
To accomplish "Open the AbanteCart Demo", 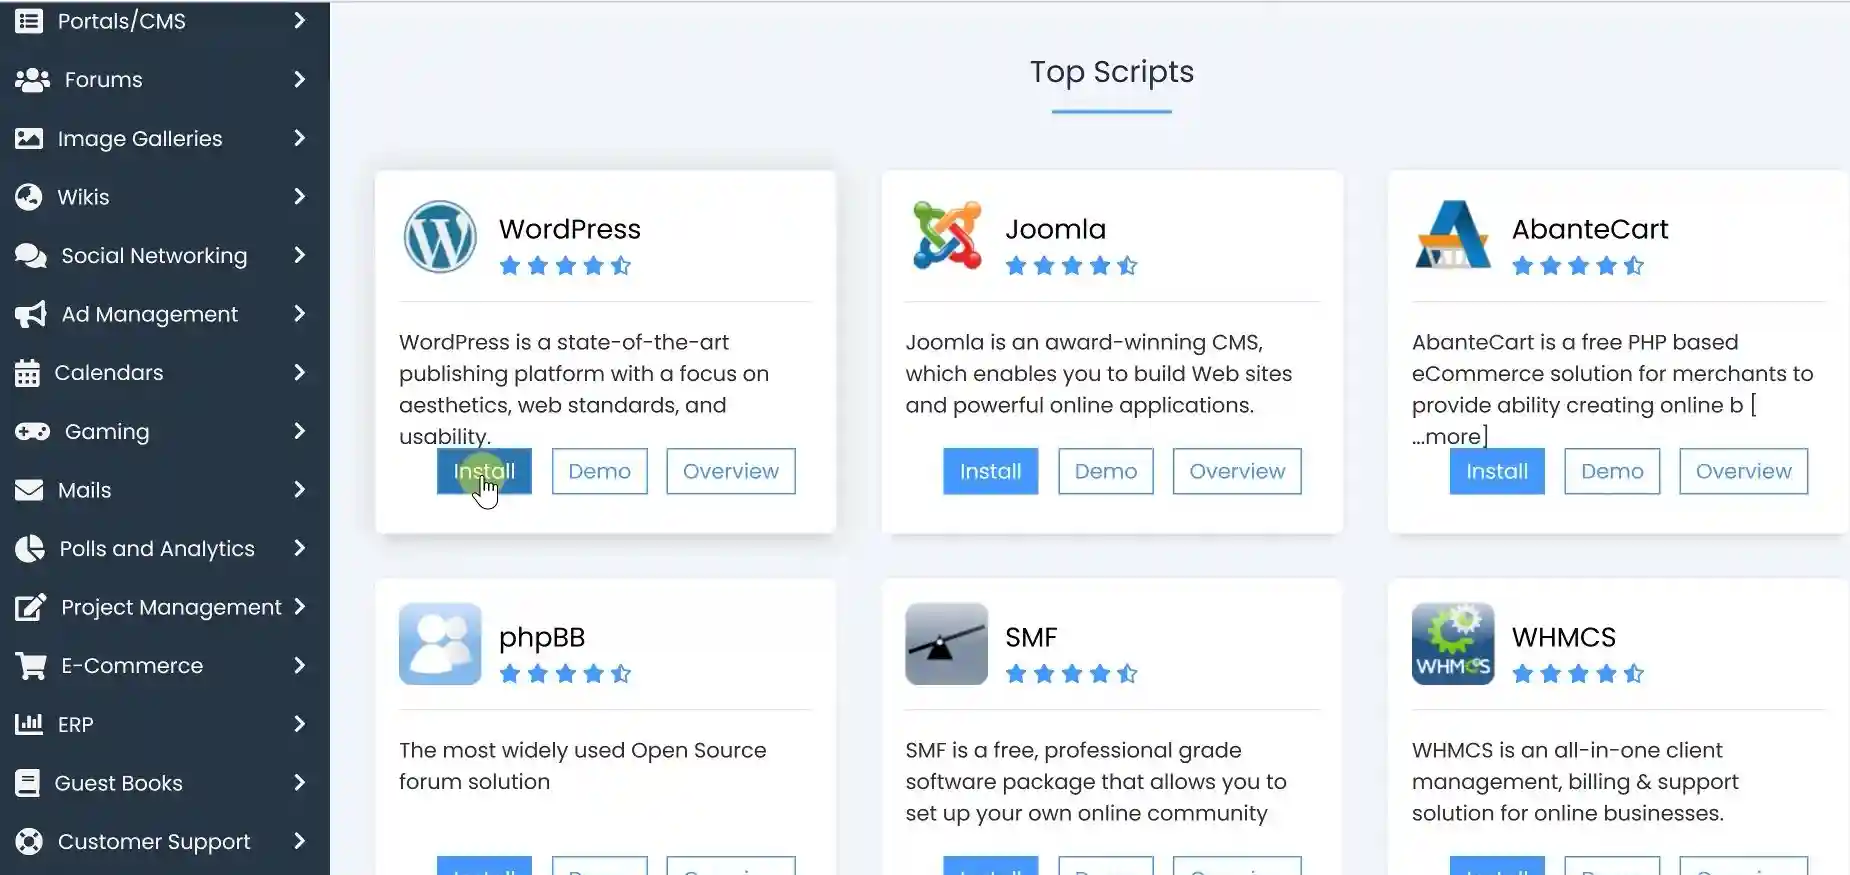I will tap(1612, 471).
